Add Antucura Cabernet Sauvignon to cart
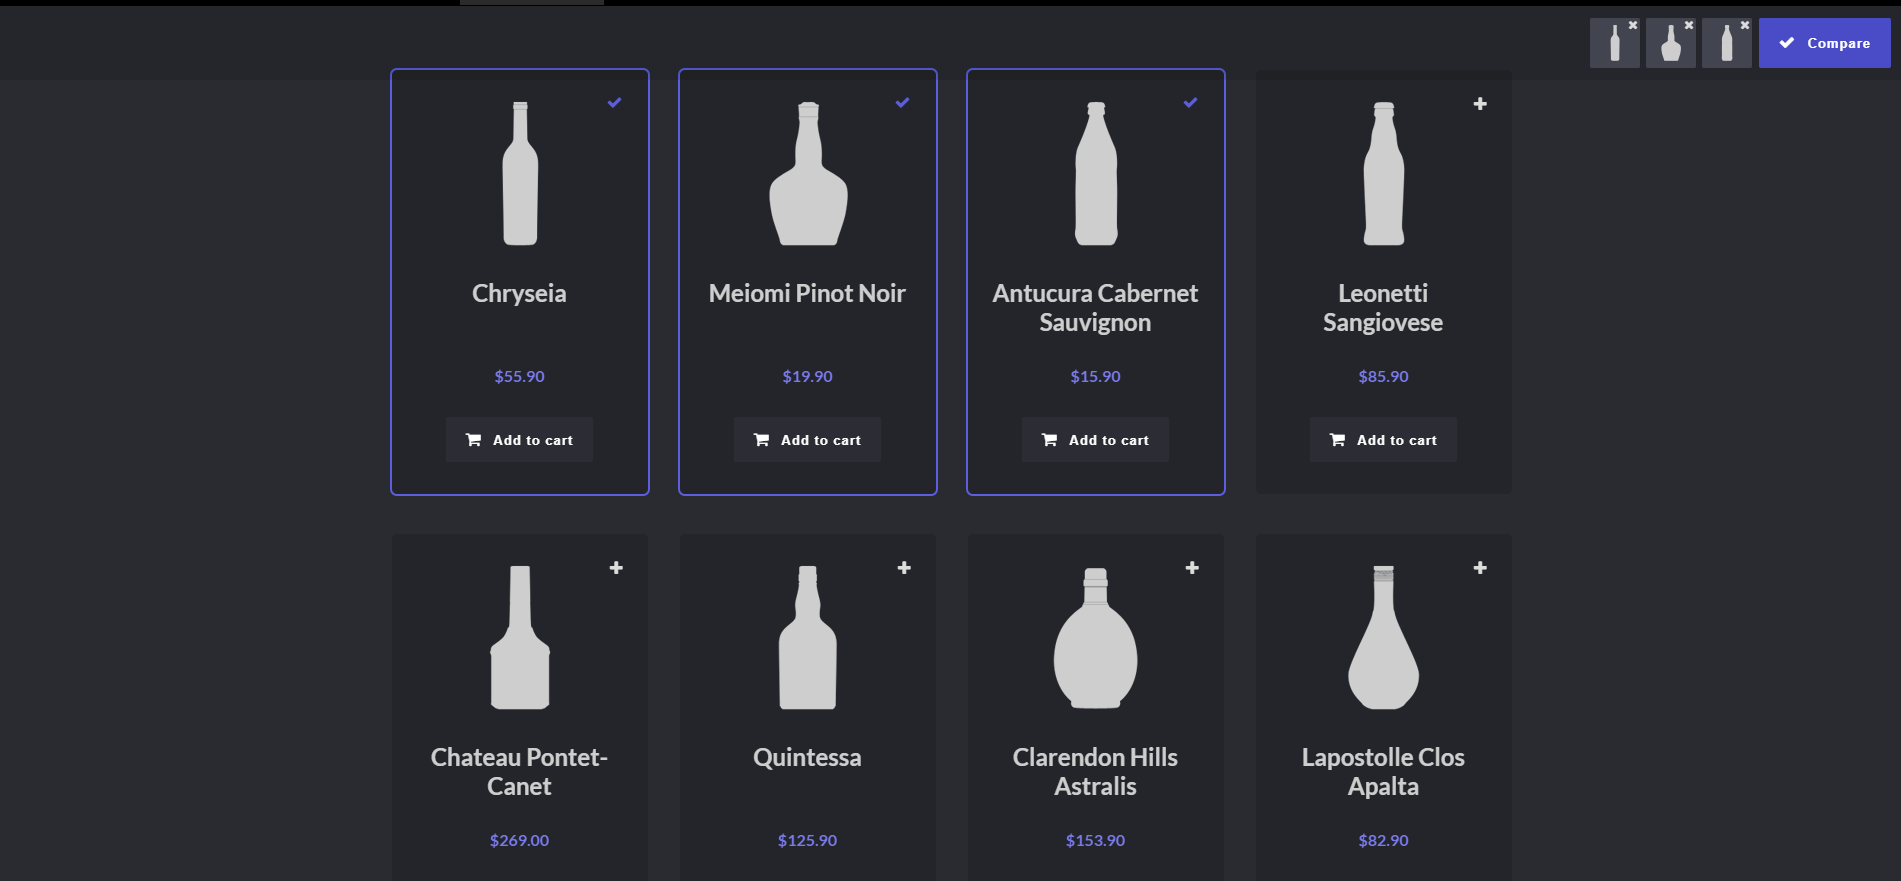This screenshot has width=1901, height=881. (1096, 440)
